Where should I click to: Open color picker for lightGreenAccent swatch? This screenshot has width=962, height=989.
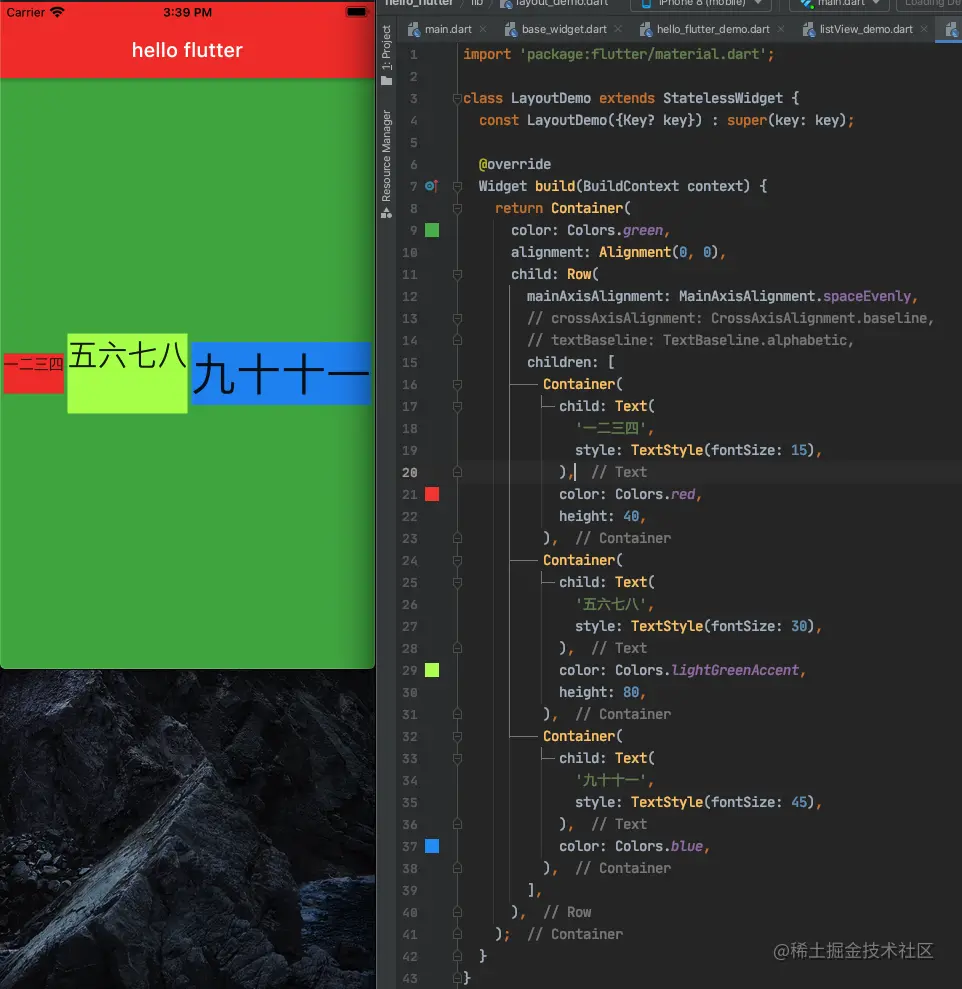point(432,670)
